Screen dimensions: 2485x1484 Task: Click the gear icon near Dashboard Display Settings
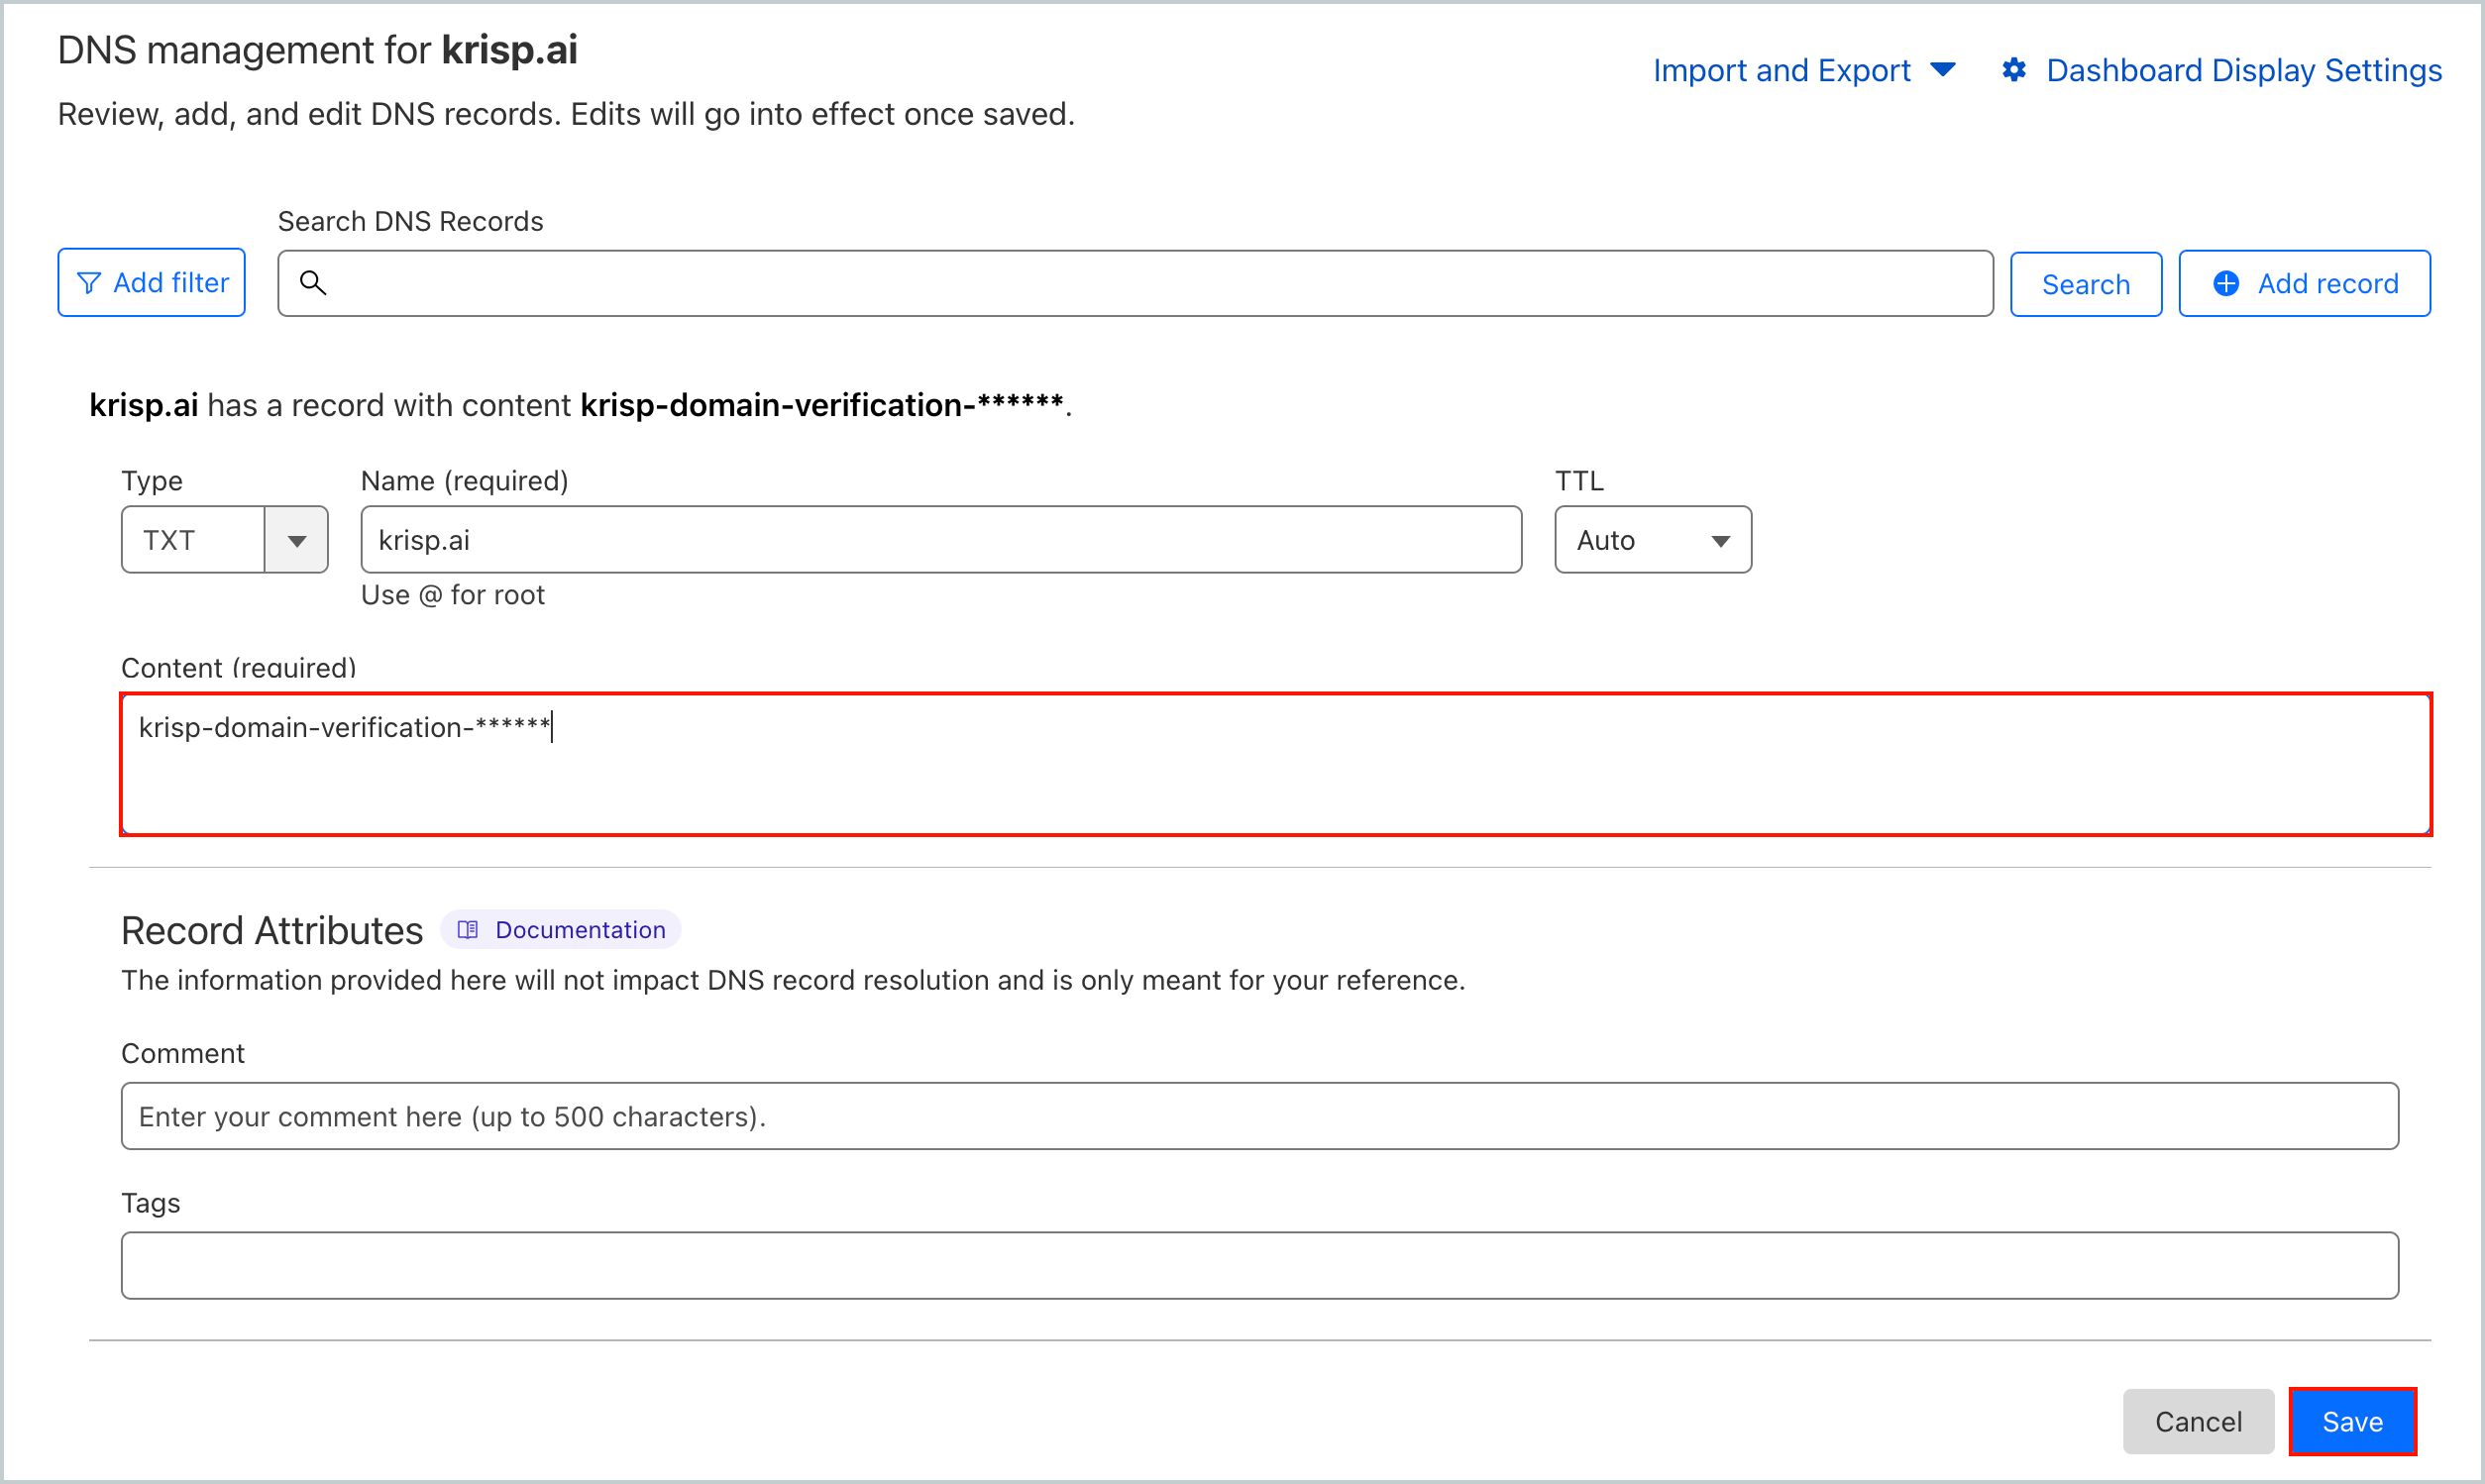(x=2014, y=69)
